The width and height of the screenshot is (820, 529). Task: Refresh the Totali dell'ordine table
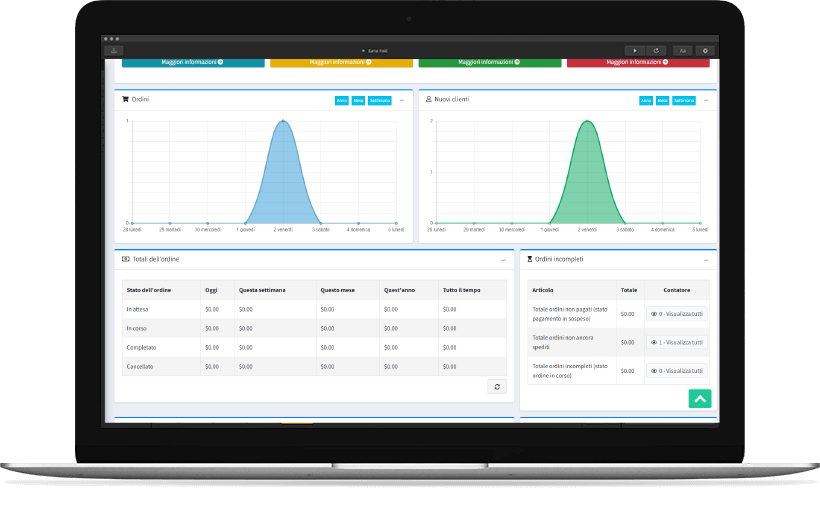click(x=497, y=387)
